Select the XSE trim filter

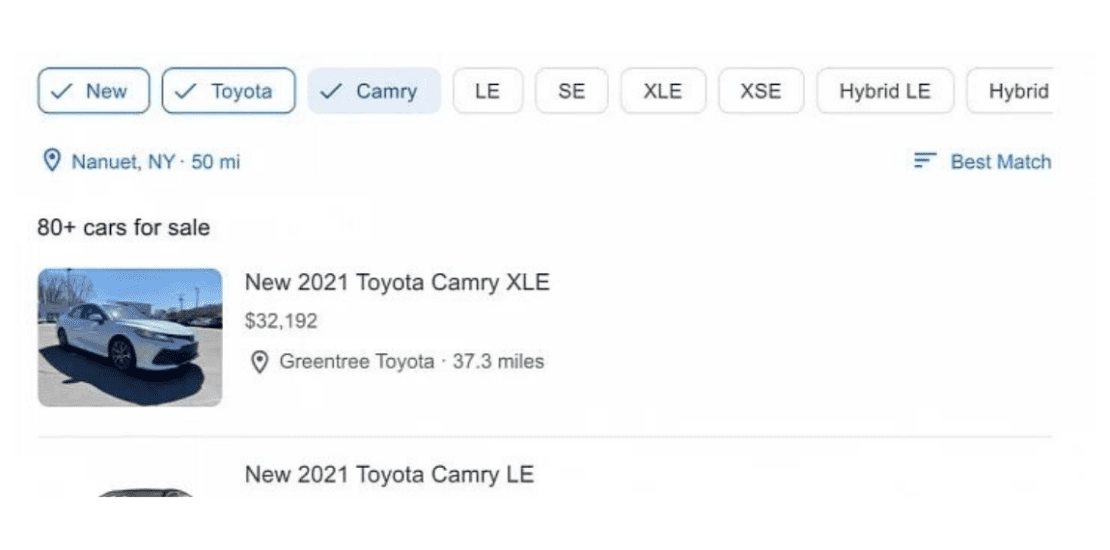click(x=761, y=91)
